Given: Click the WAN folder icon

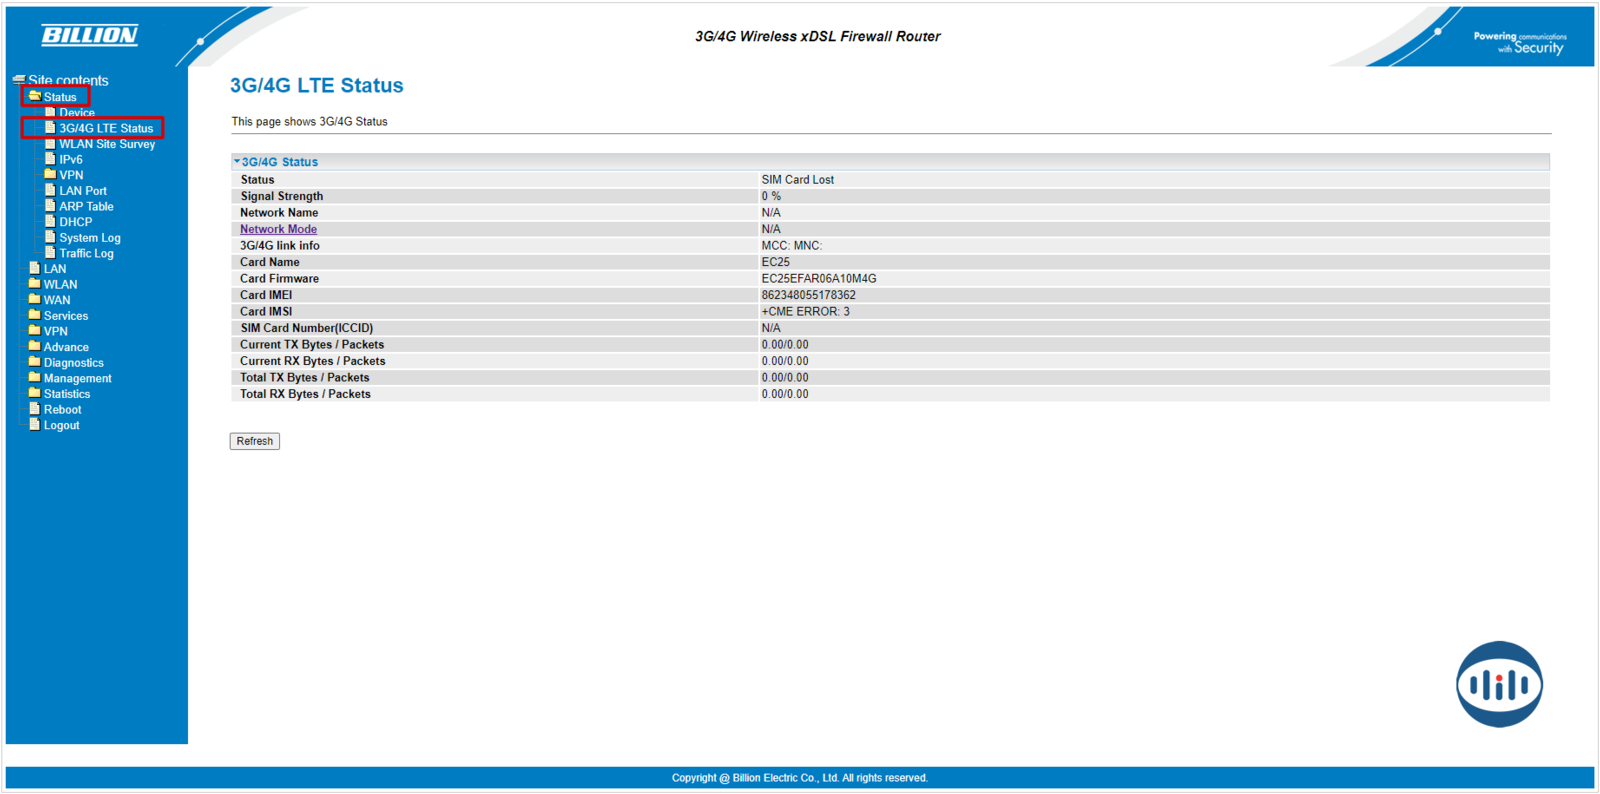Looking at the screenshot, I should coord(35,300).
